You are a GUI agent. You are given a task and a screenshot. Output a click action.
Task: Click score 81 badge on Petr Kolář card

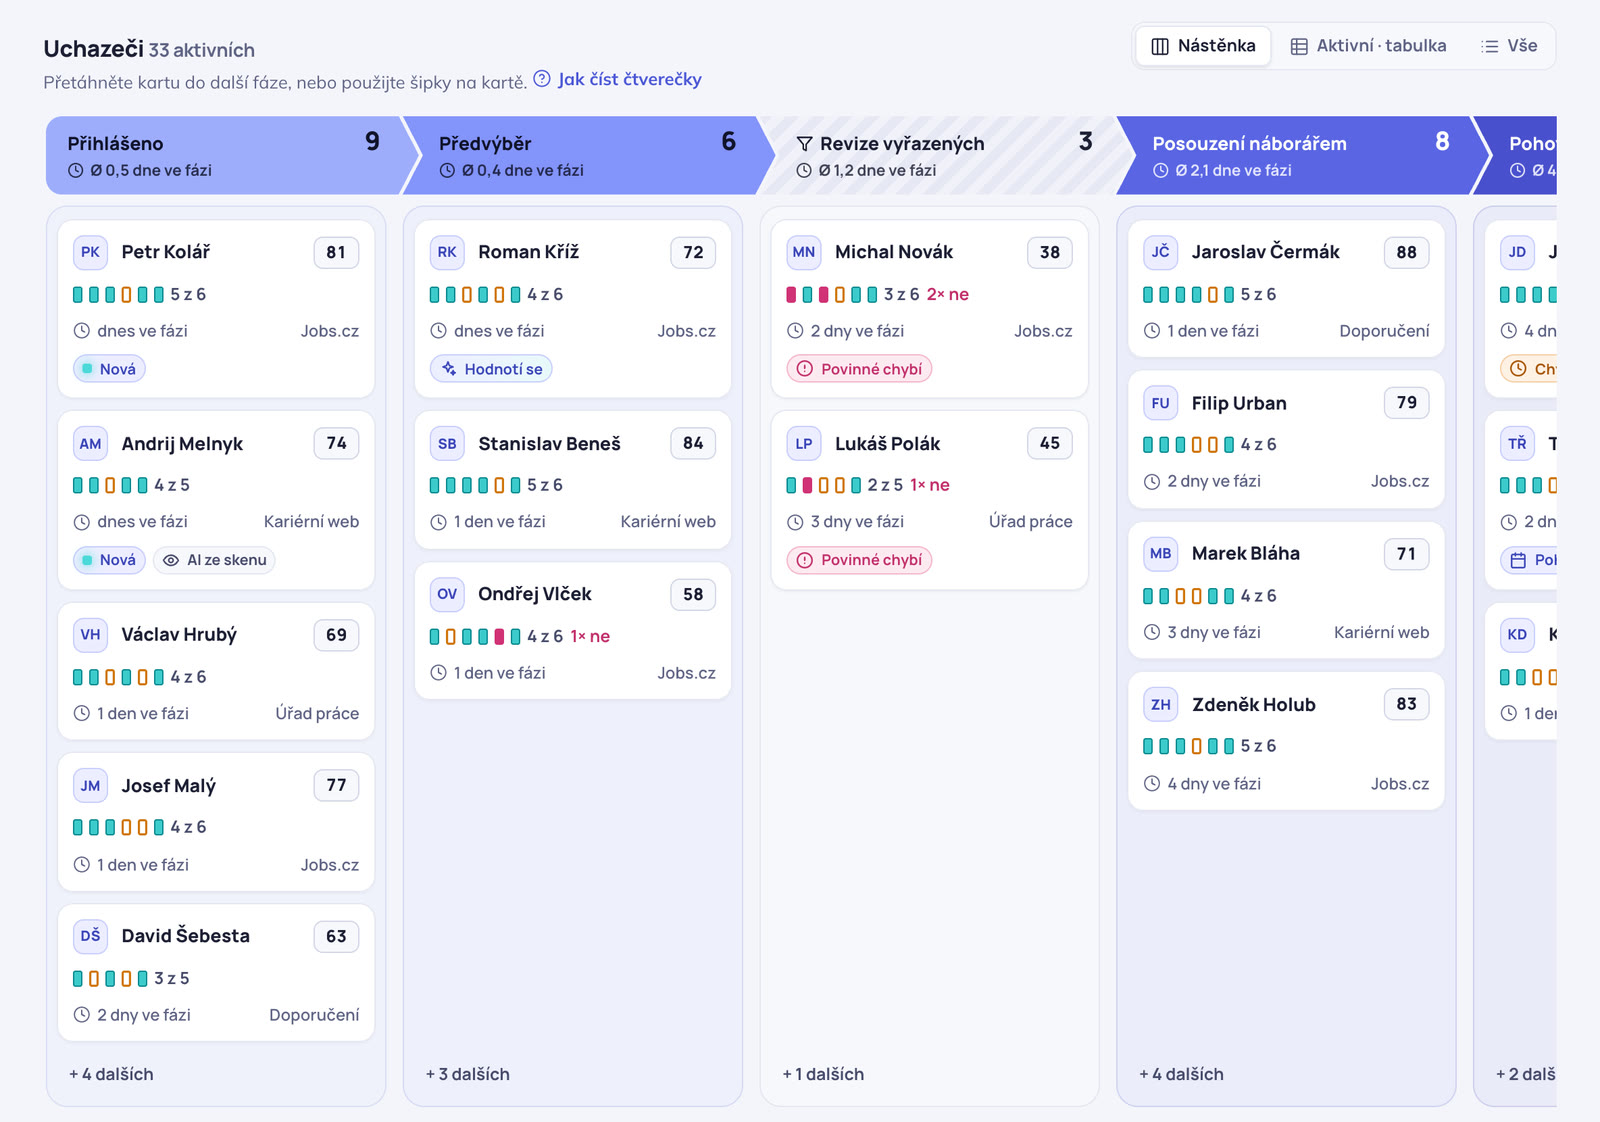(336, 253)
